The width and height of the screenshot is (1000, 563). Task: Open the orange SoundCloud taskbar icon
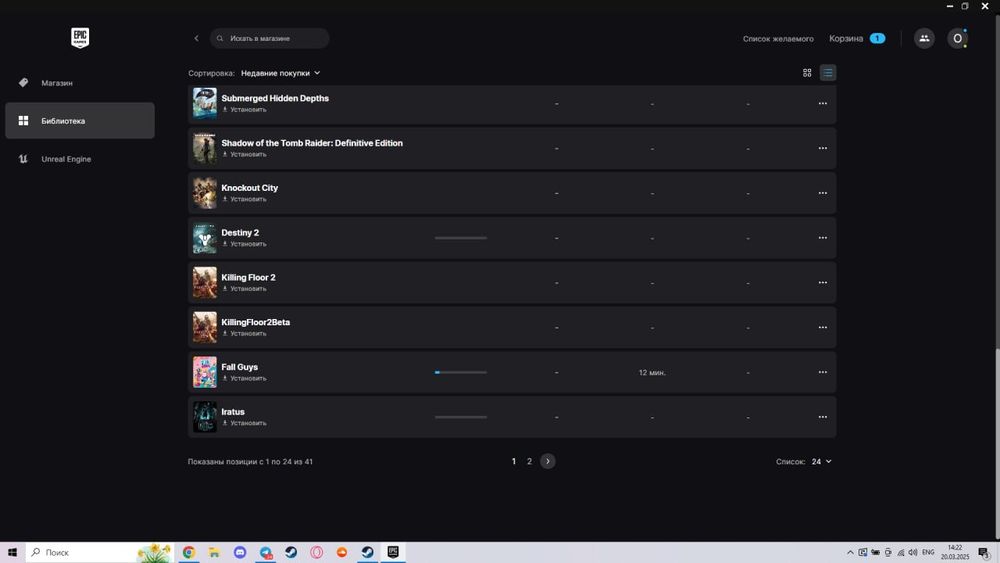(x=342, y=552)
